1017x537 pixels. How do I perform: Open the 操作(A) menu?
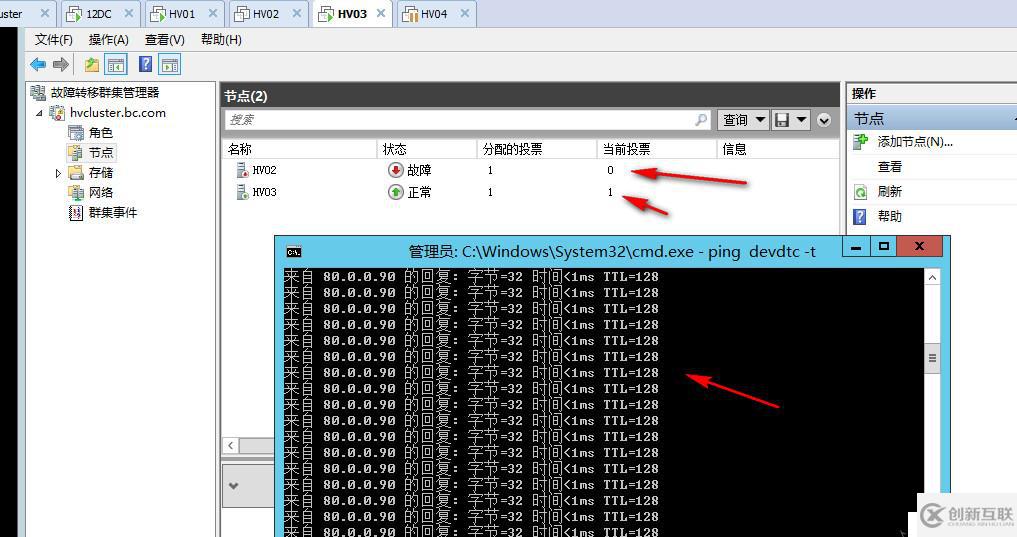point(108,40)
